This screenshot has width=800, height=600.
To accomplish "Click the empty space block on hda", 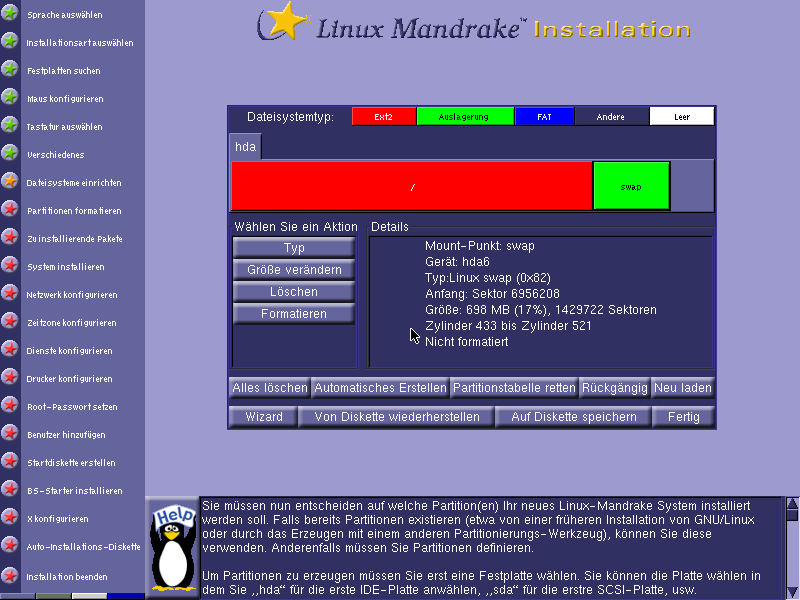I will (692, 186).
